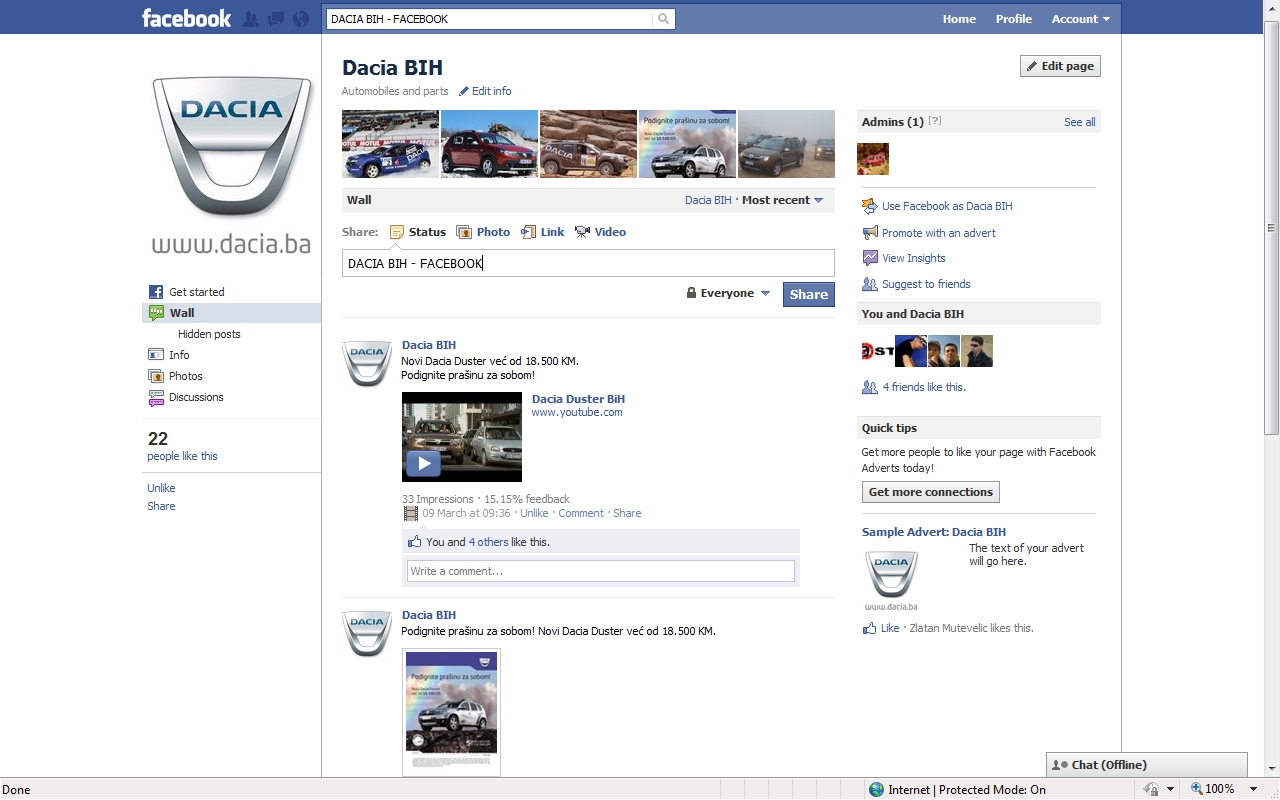Open the blue rally car photo thumbnail
1280x800 pixels.
pyautogui.click(x=390, y=144)
